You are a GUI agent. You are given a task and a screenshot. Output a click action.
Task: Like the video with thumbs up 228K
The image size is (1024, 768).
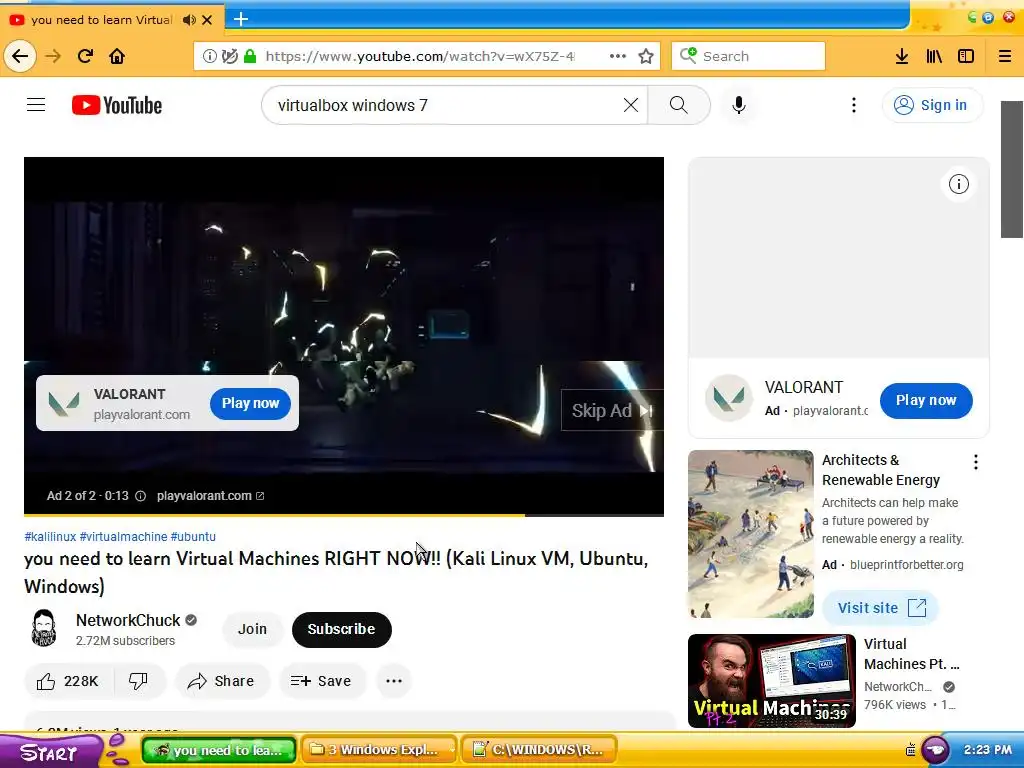point(69,681)
